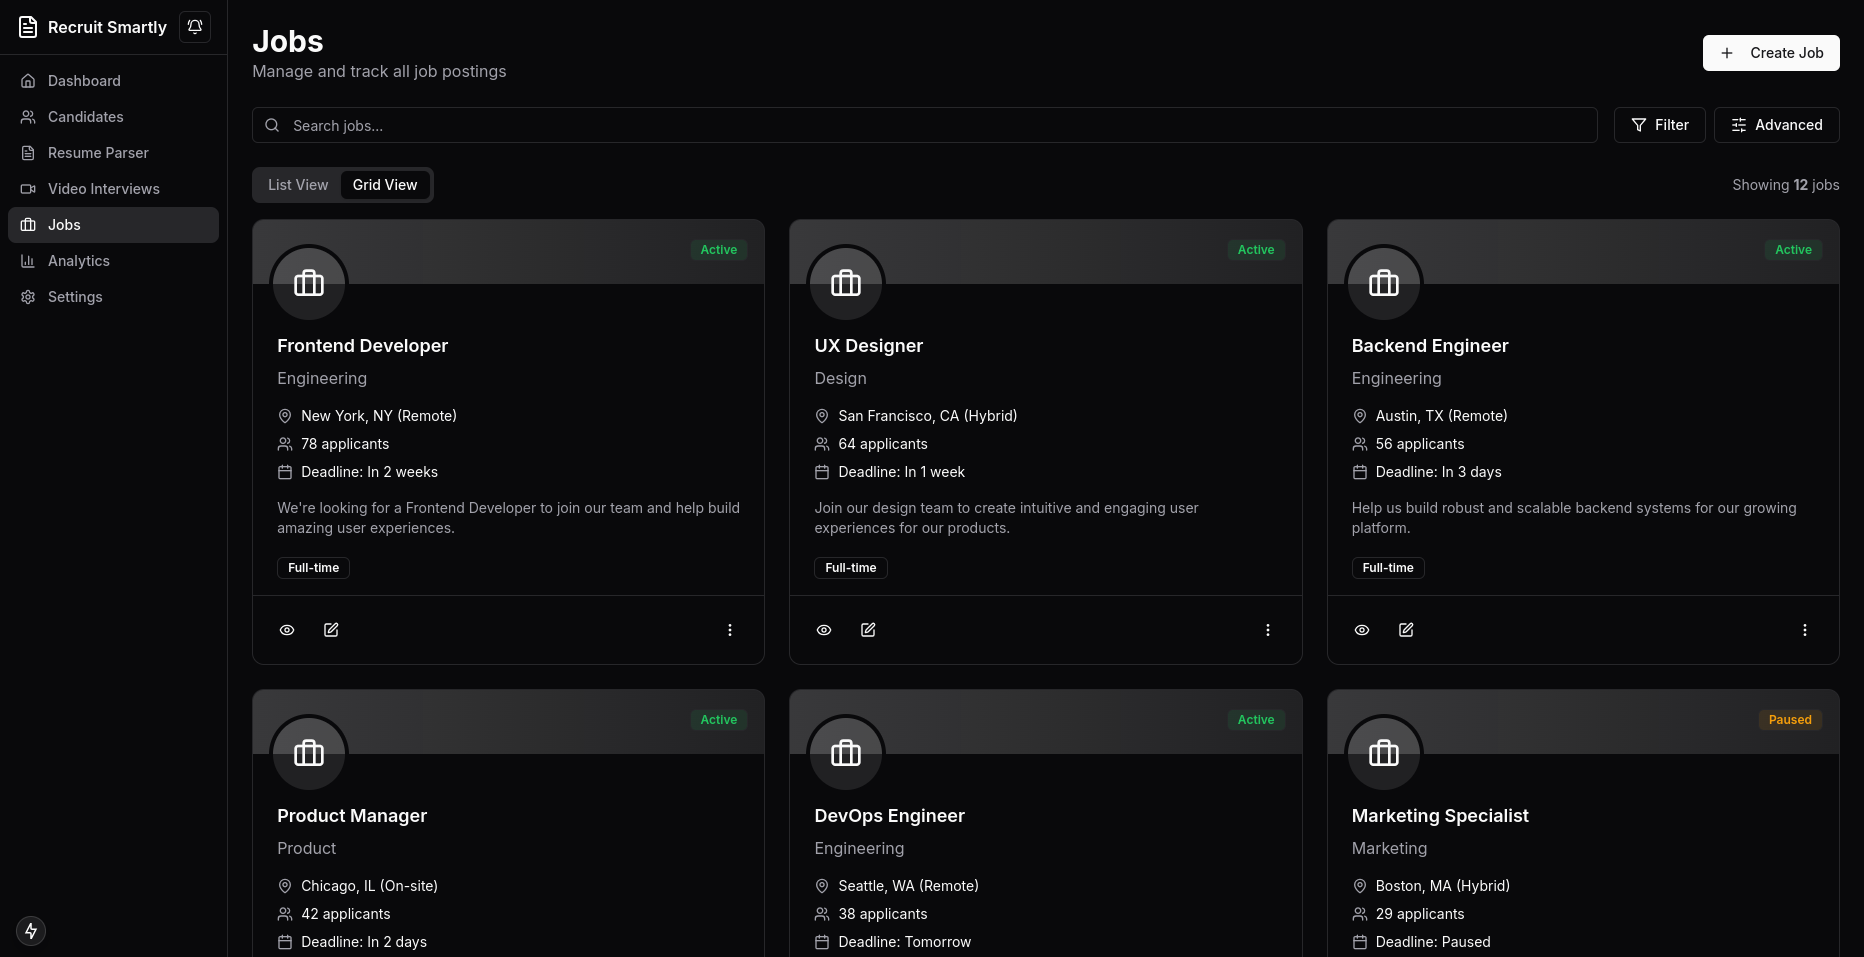Screen dimensions: 1864x957
Task: Click the Full-time tag on Backend Engineer
Action: pyautogui.click(x=1388, y=568)
